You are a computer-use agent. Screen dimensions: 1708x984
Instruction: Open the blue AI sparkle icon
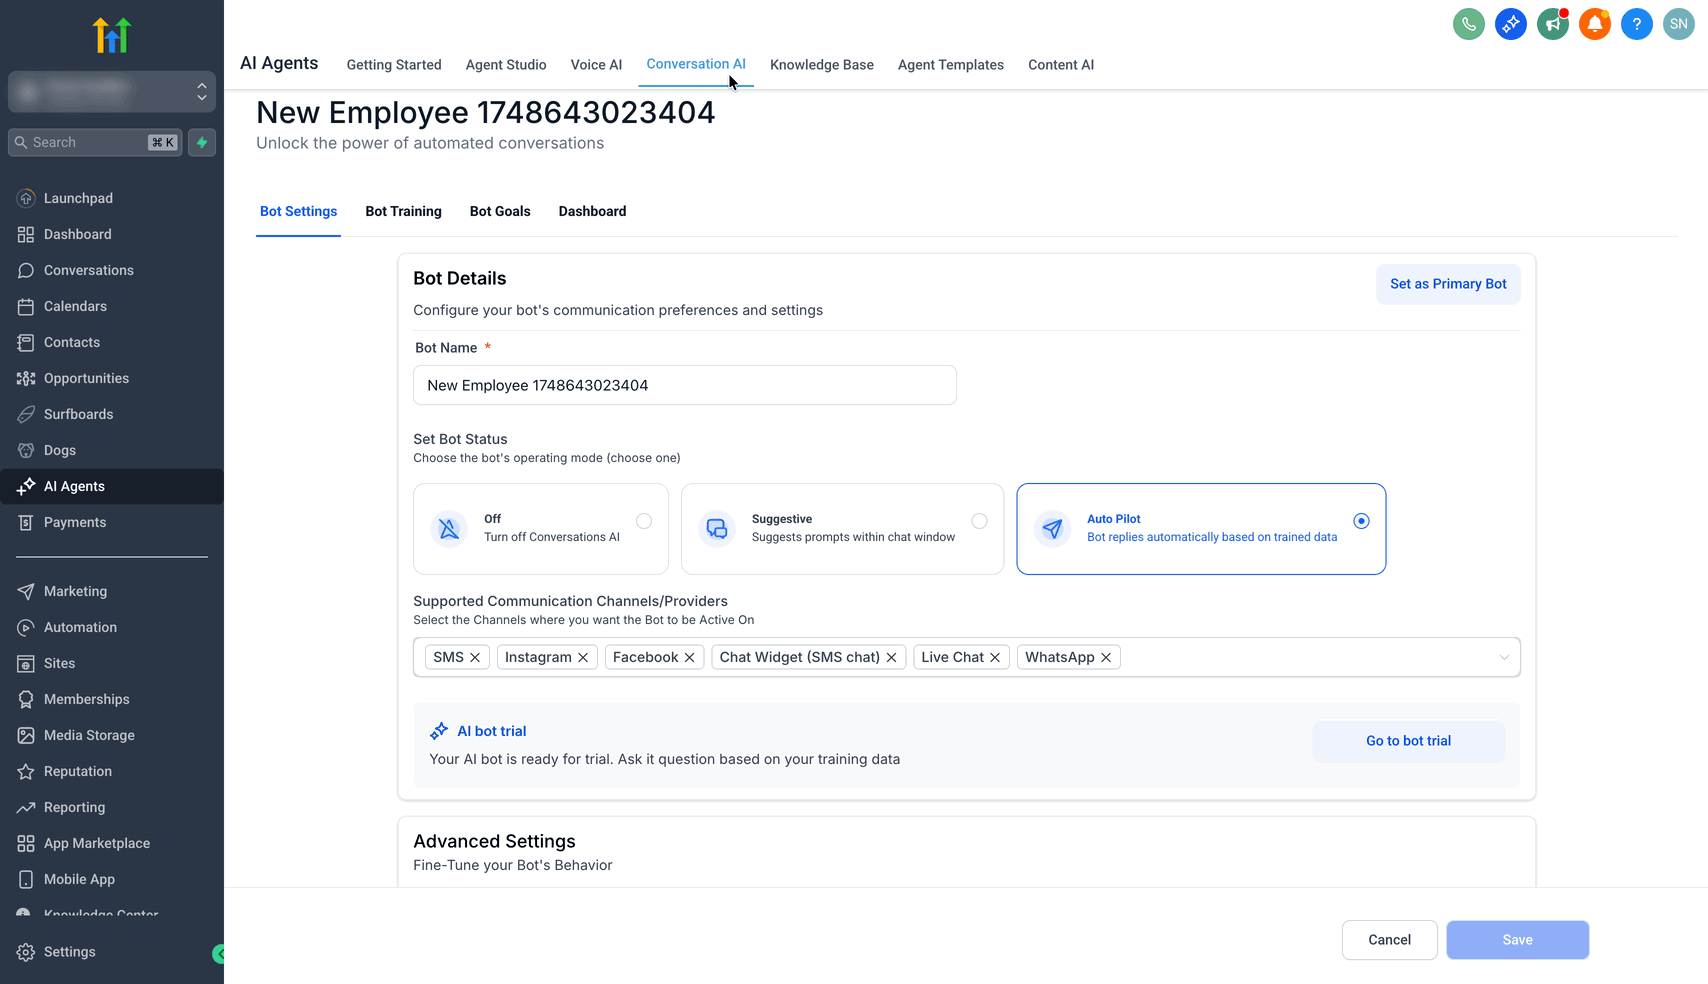[1510, 24]
